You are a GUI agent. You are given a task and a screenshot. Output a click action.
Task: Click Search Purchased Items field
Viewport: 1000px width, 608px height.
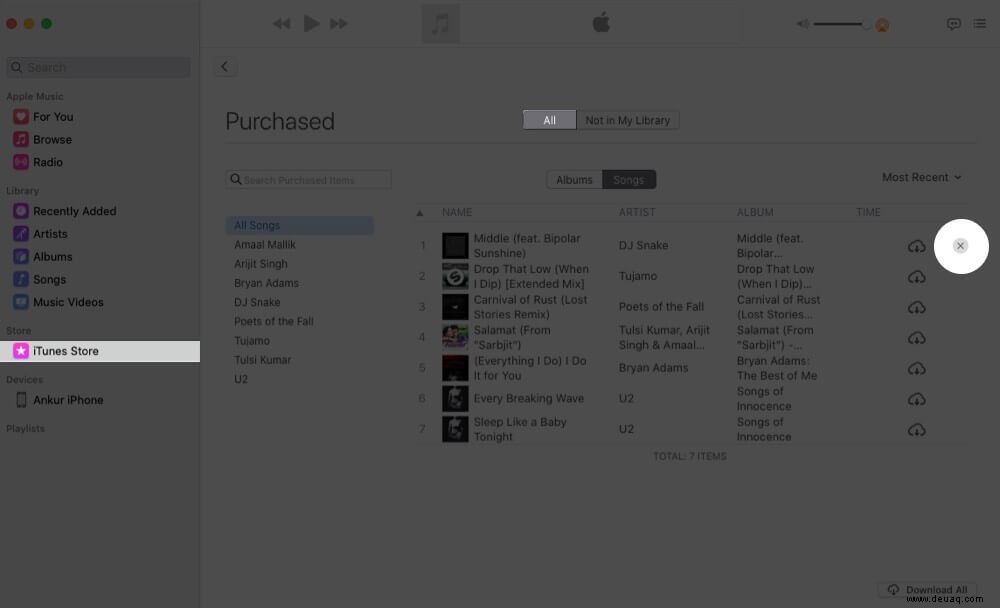coord(308,179)
